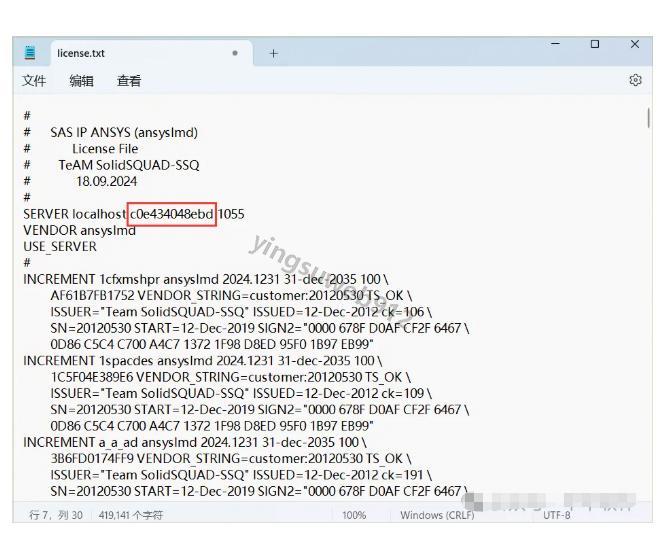The image size is (666, 560).
Task: Click the ck=106 issuer line
Action: (x=241, y=312)
